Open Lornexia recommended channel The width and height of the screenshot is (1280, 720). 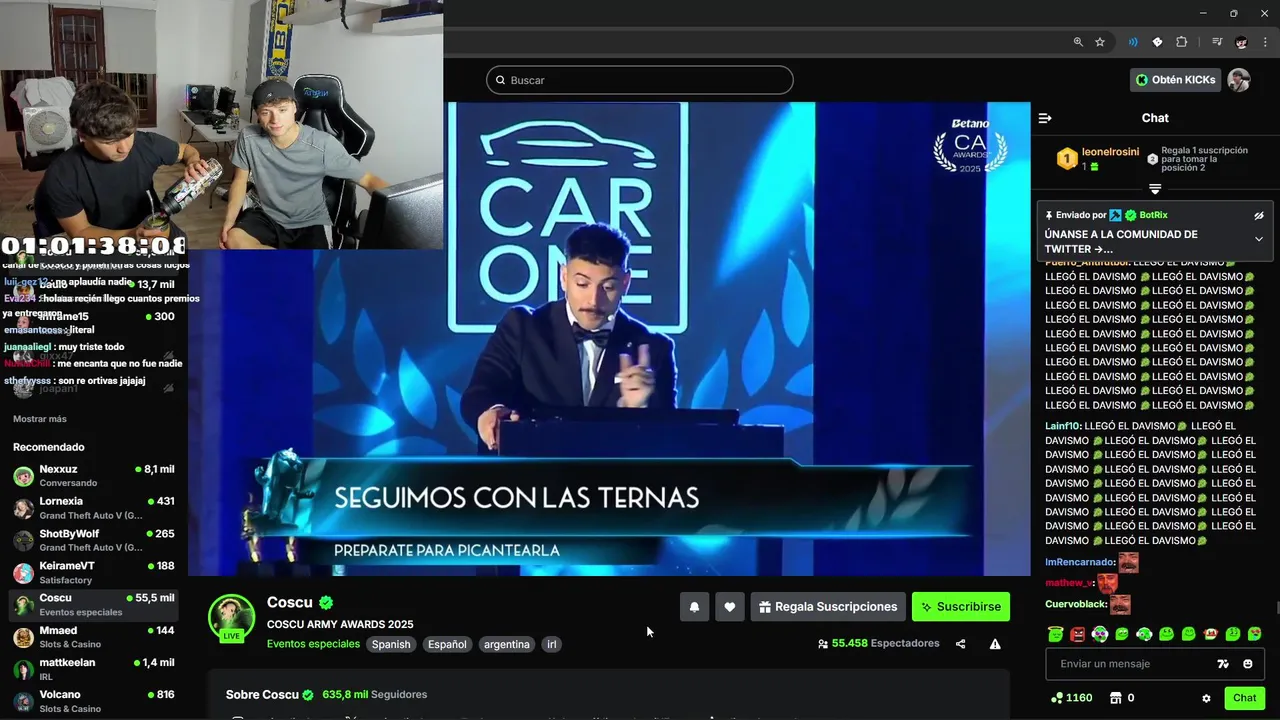pos(94,508)
